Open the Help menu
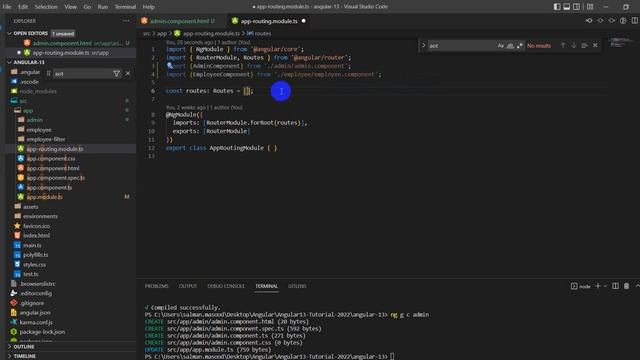The height and width of the screenshot is (360, 640). coord(149,7)
